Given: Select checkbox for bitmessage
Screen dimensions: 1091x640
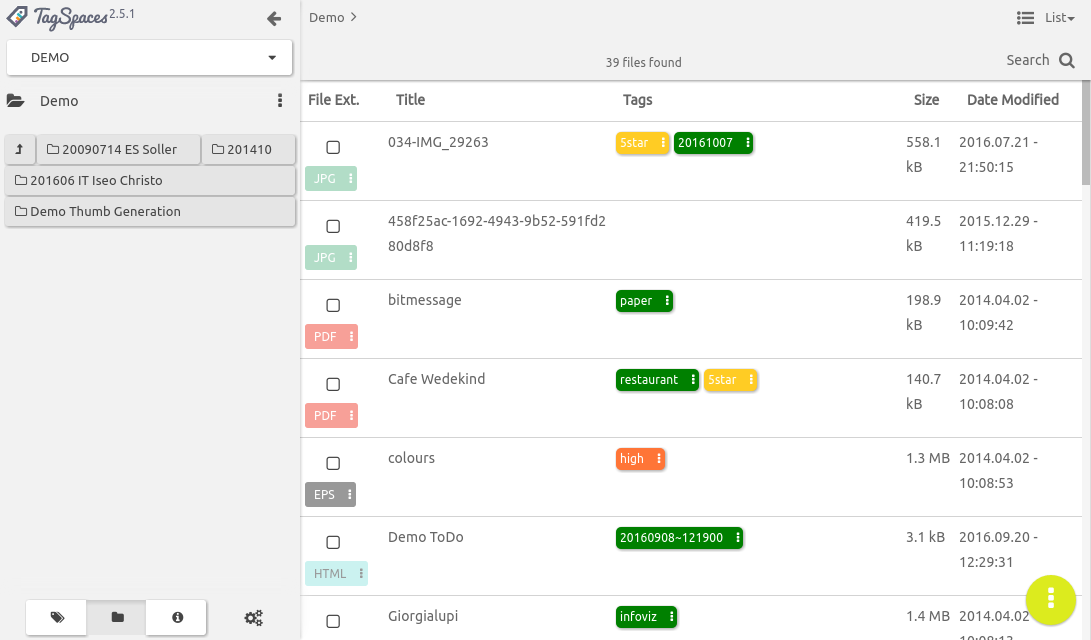Looking at the screenshot, I should (x=333, y=305).
